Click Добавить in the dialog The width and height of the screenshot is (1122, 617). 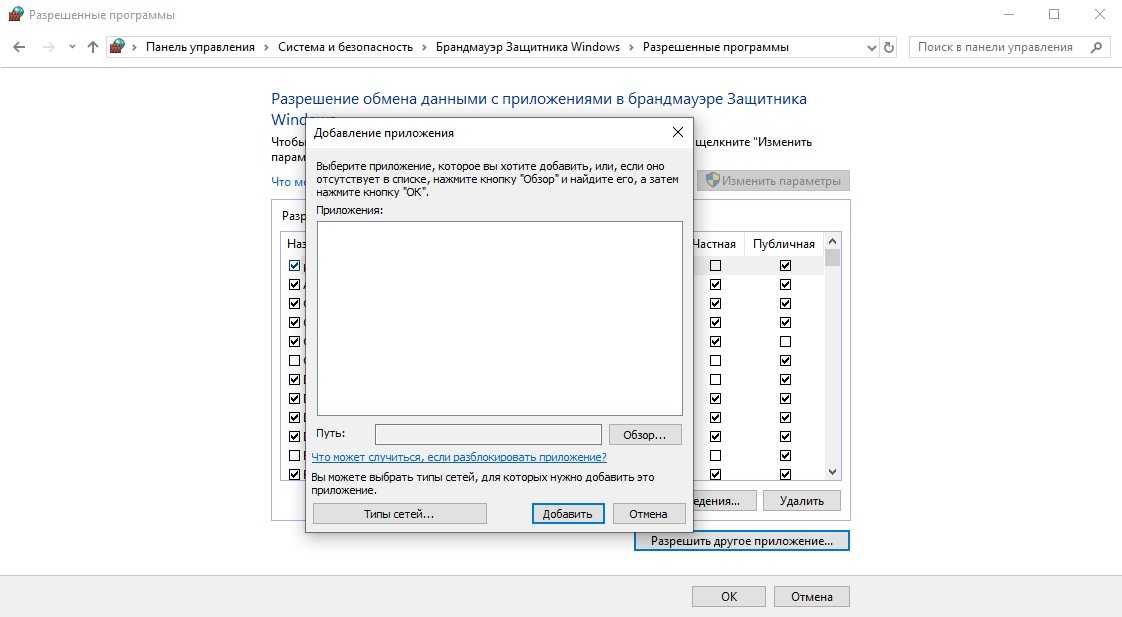point(567,514)
